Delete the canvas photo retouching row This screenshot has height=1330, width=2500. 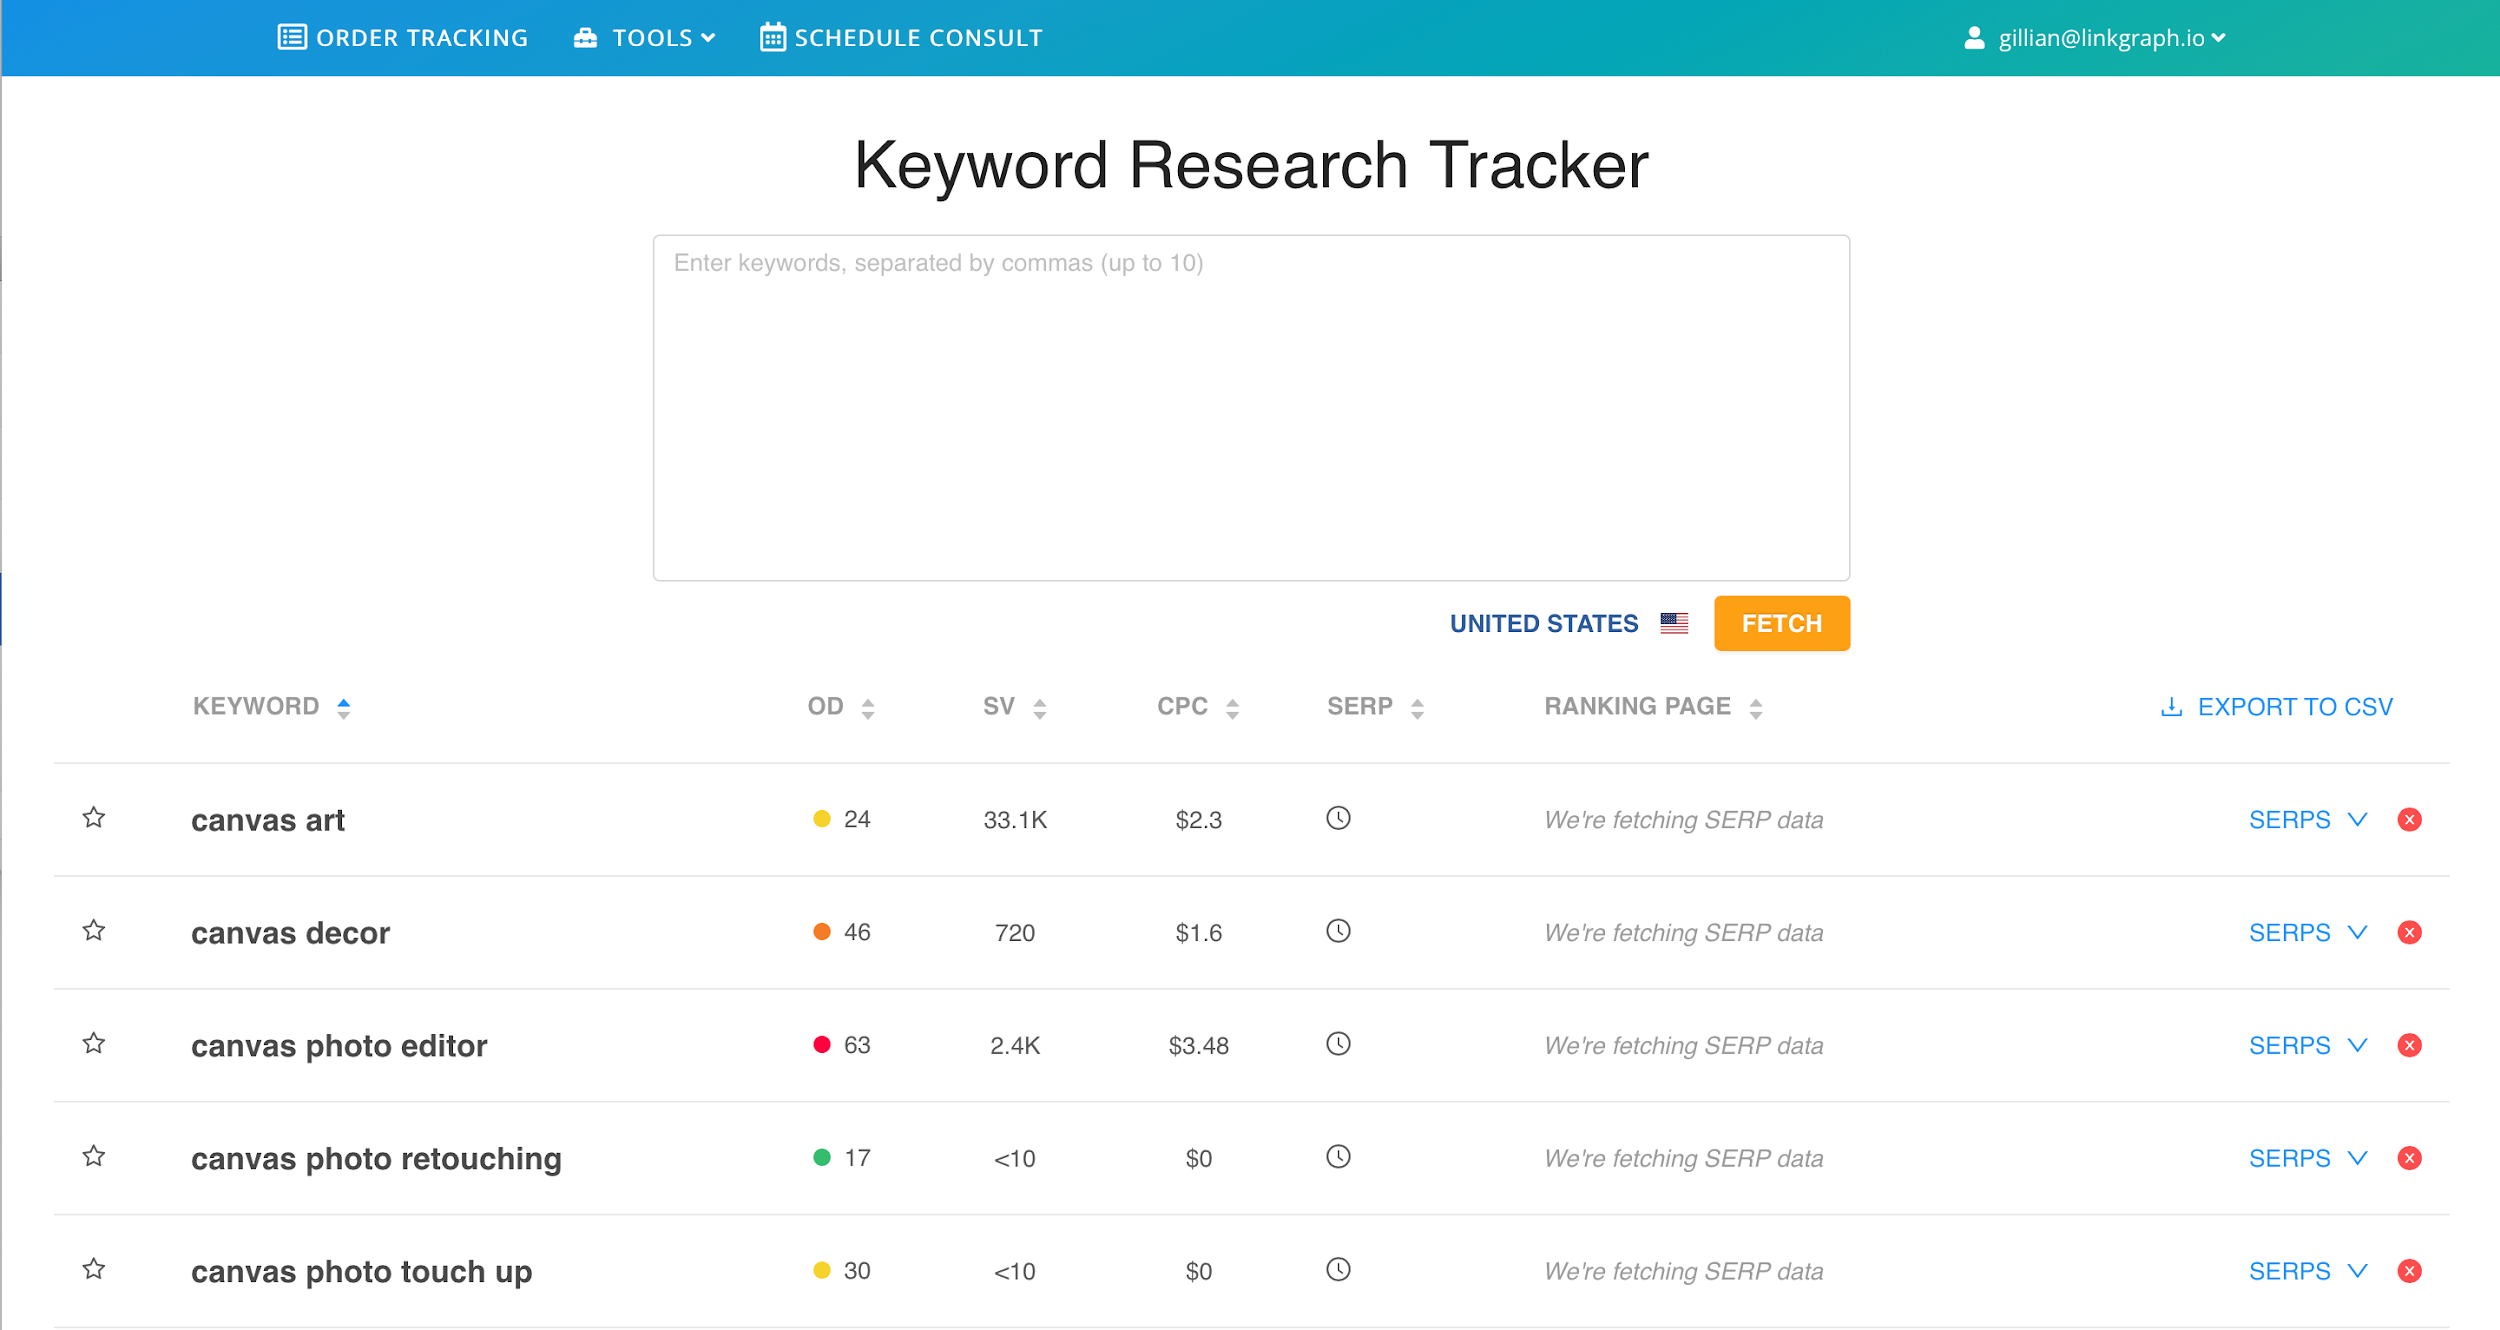[2410, 1159]
